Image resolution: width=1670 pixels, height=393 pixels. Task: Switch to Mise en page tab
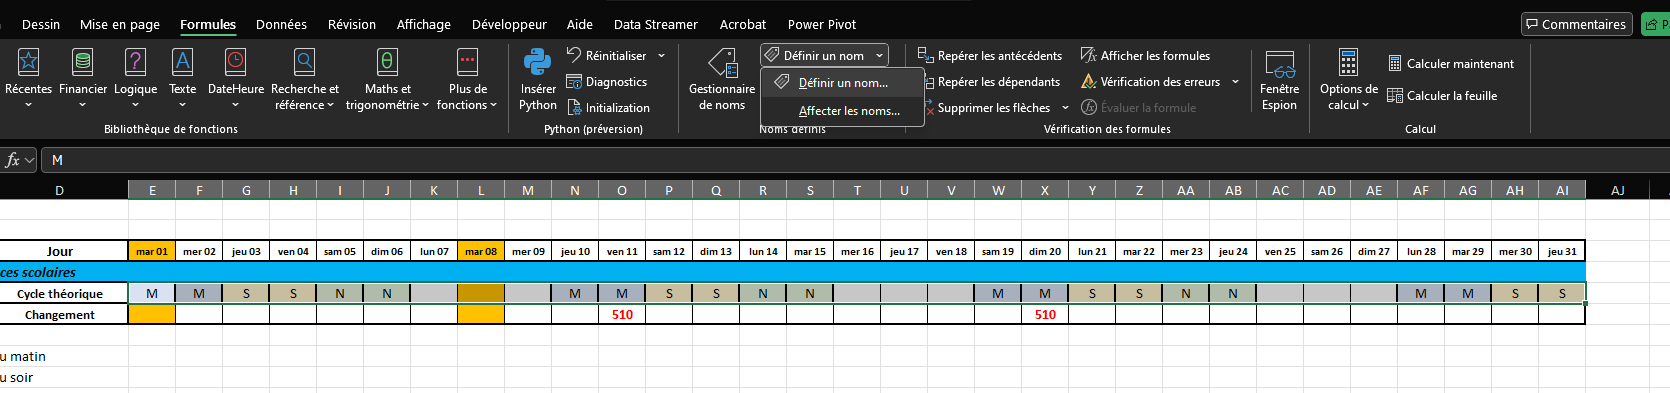point(120,24)
